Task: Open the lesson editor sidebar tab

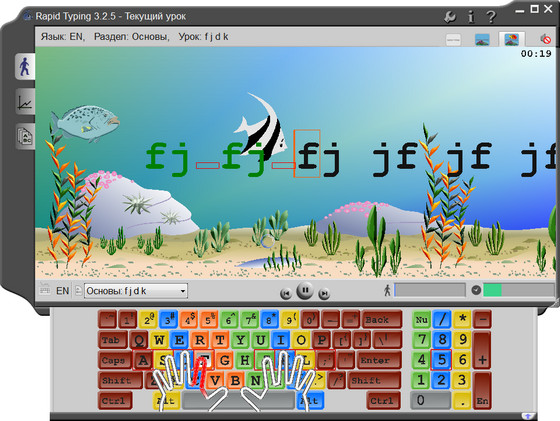Action: [x=25, y=136]
